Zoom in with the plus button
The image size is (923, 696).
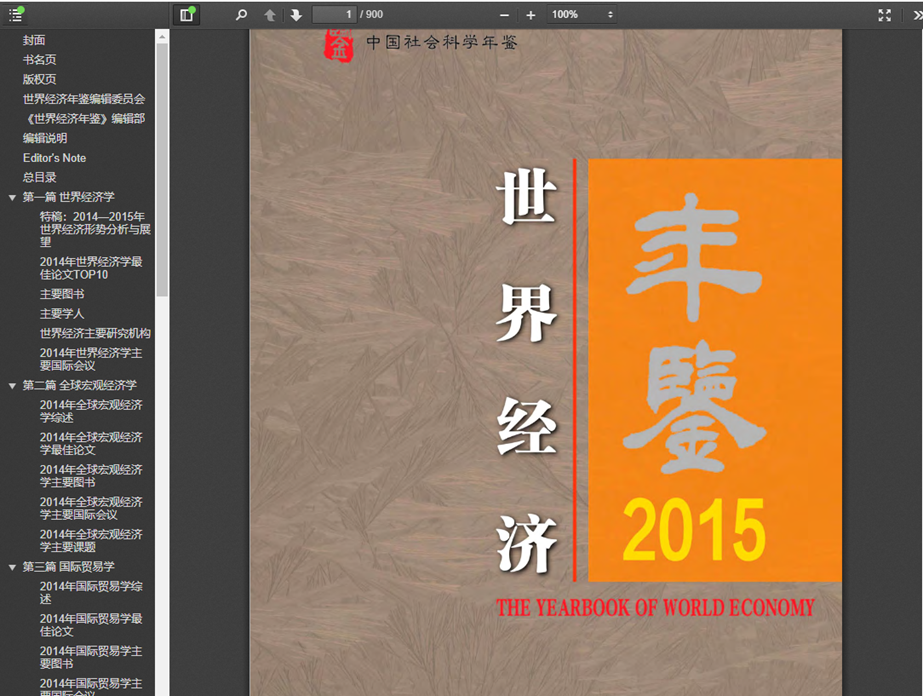click(x=530, y=15)
